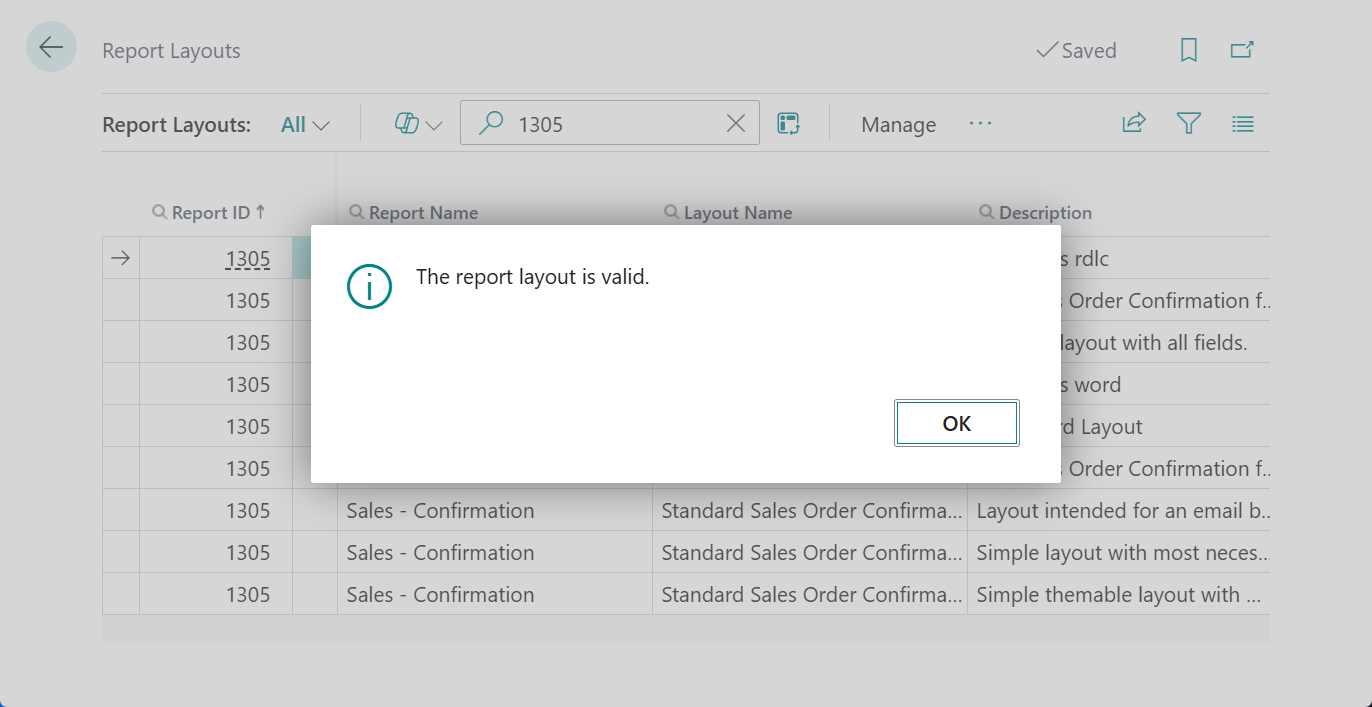Enter analysis mode via the icon beside search
This screenshot has width=1372, height=707.
(x=789, y=122)
